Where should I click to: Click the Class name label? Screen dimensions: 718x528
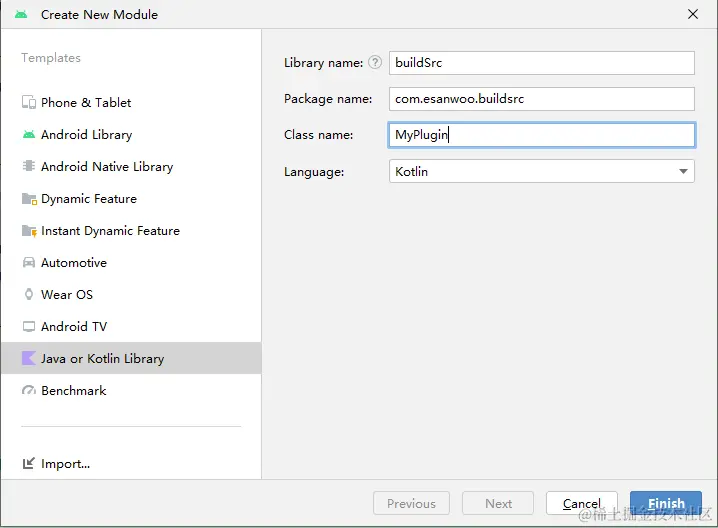click(x=318, y=135)
